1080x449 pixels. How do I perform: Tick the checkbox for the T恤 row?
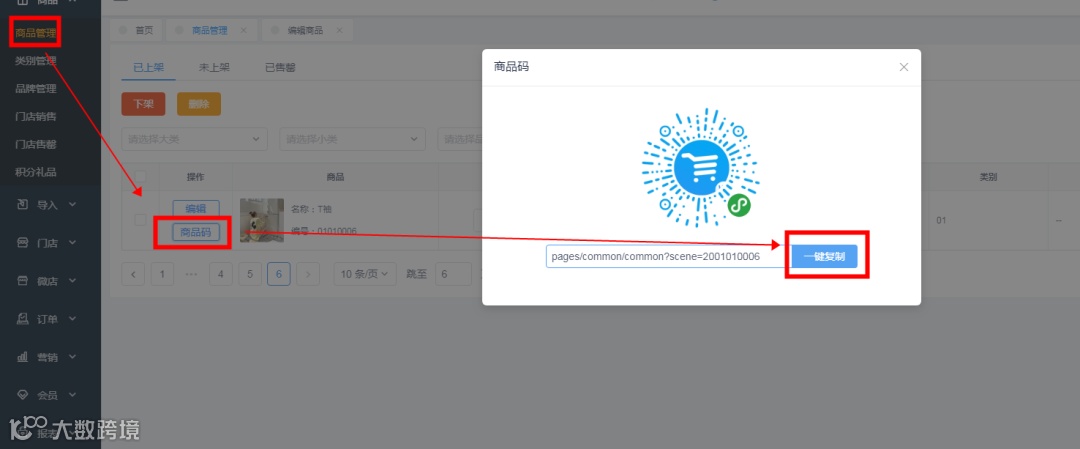click(140, 220)
